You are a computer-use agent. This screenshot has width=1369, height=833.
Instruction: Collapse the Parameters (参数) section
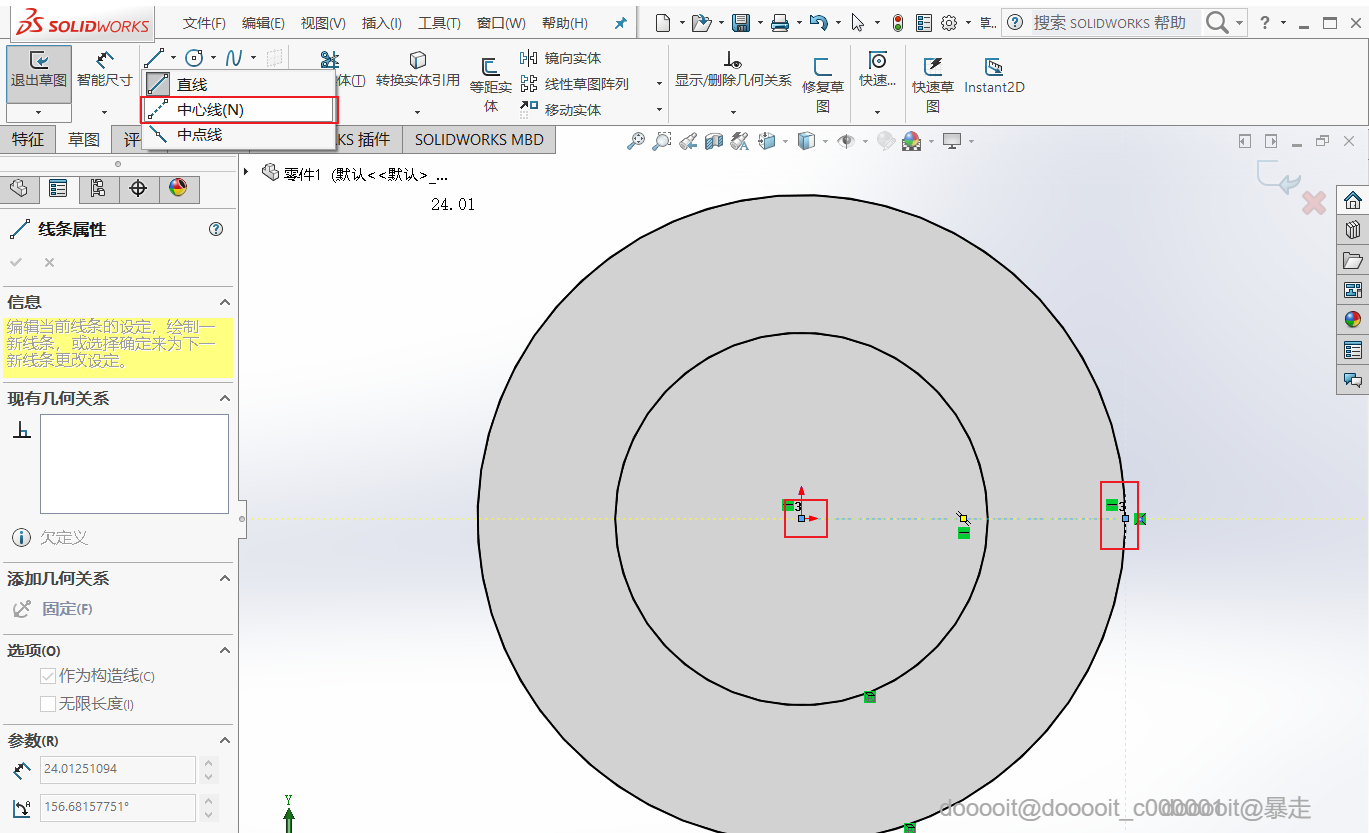pos(225,741)
